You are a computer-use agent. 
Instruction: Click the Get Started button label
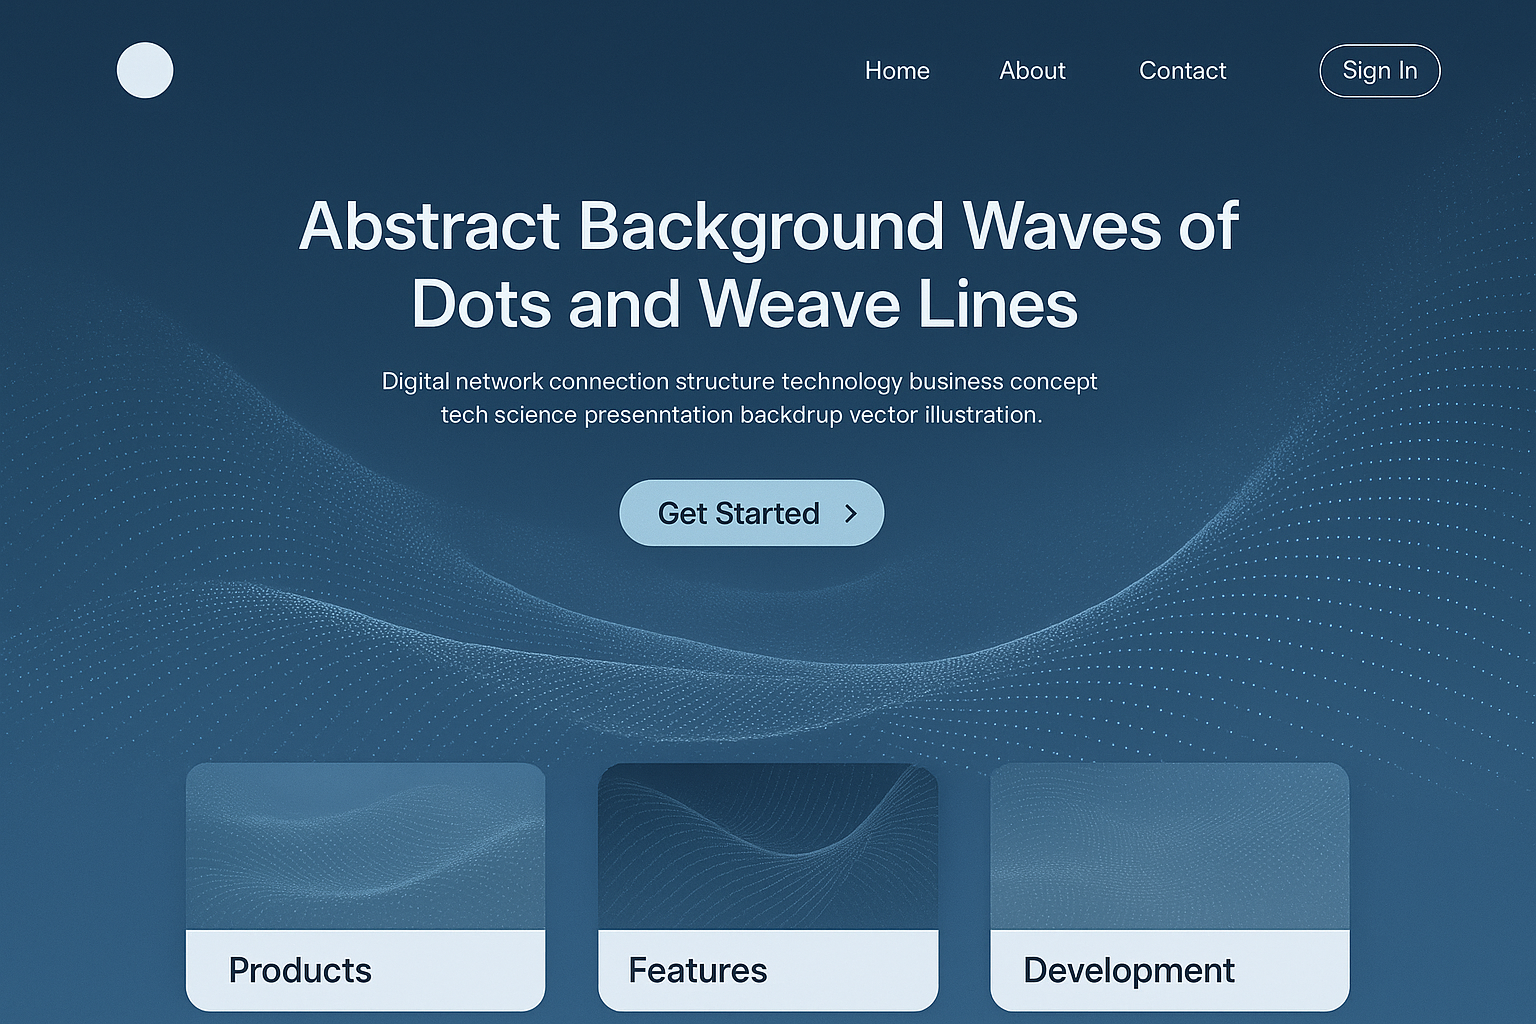click(x=738, y=513)
